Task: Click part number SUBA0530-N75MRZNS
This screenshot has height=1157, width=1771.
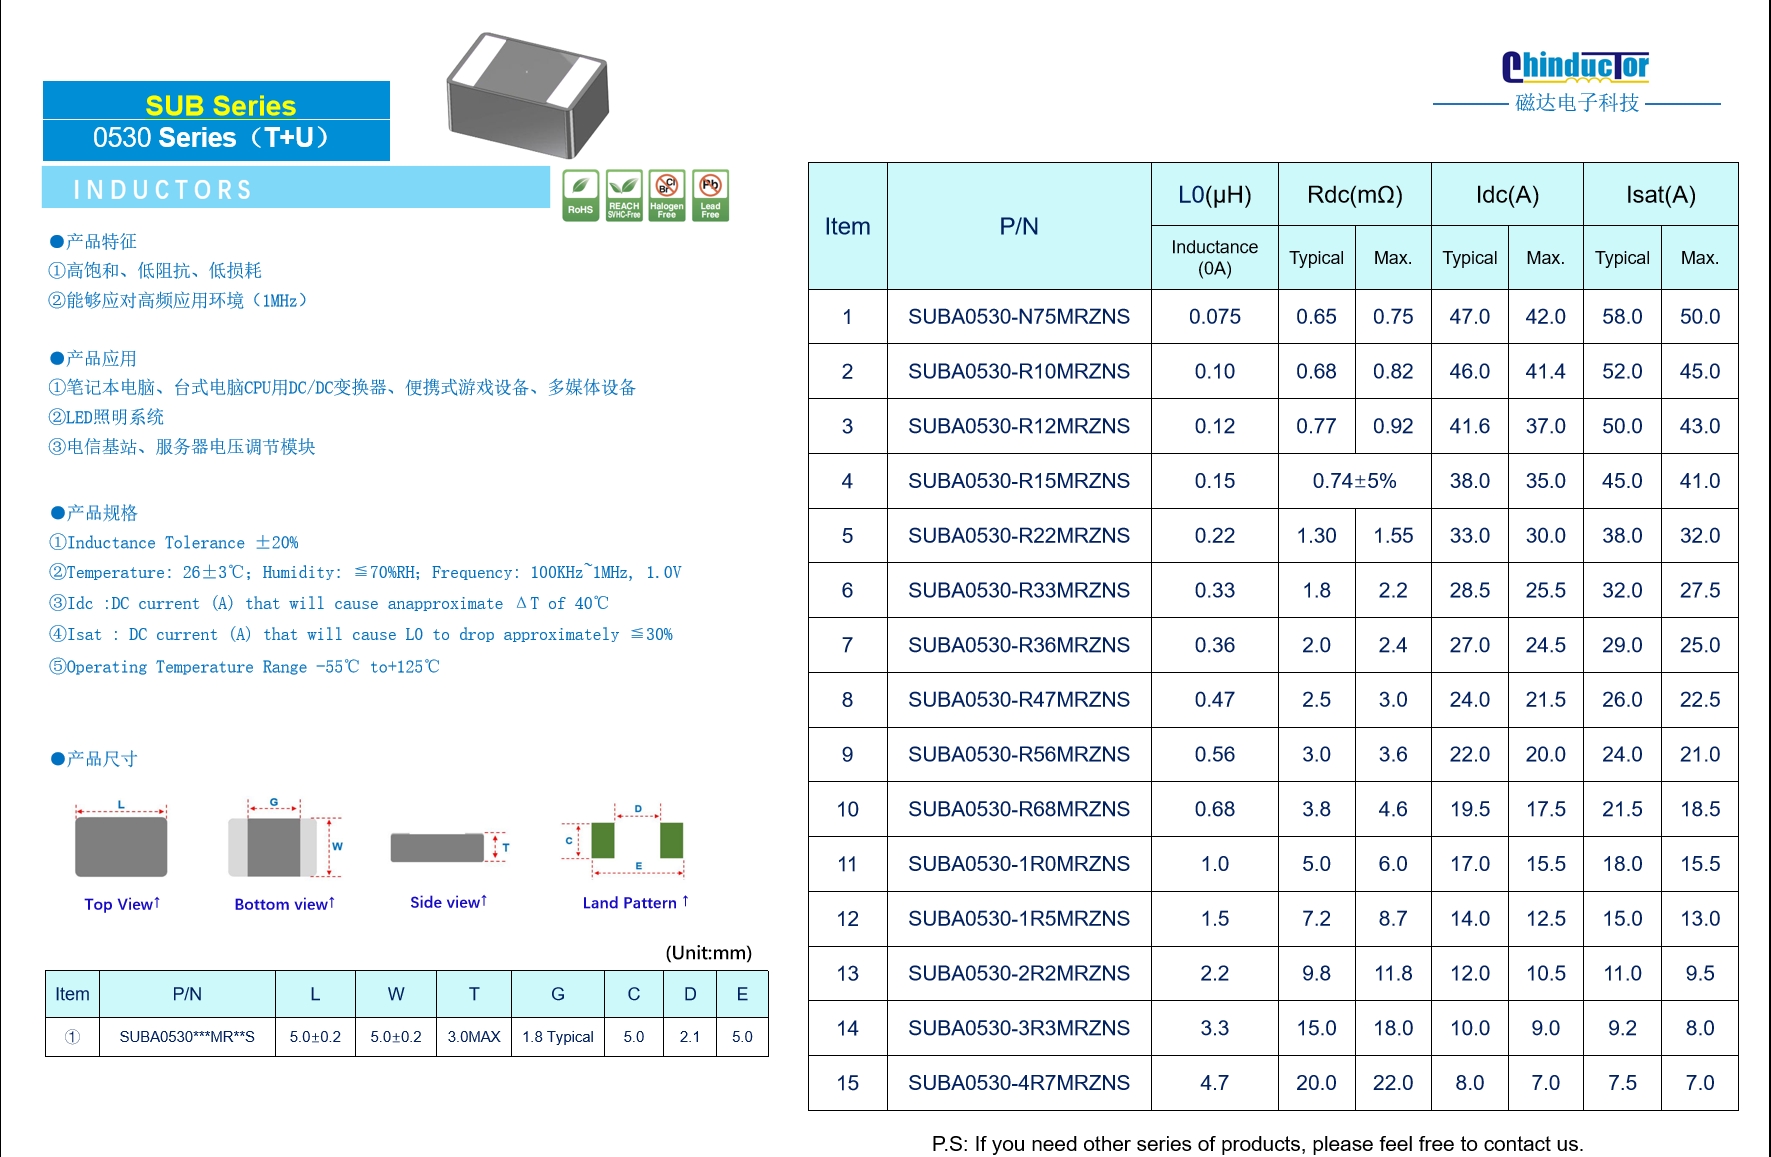Action: coord(1019,317)
